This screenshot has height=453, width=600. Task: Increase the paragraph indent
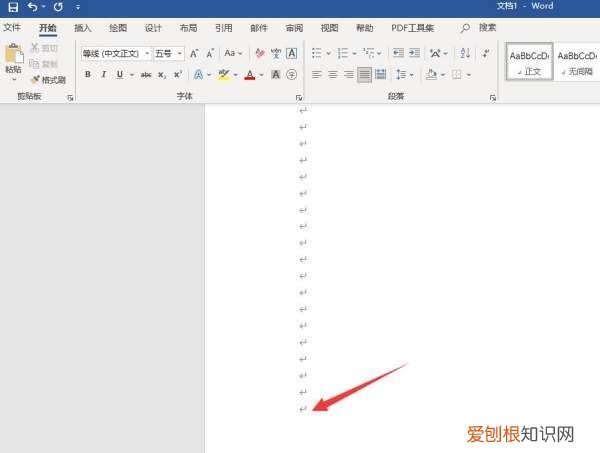pyautogui.click(x=414, y=53)
